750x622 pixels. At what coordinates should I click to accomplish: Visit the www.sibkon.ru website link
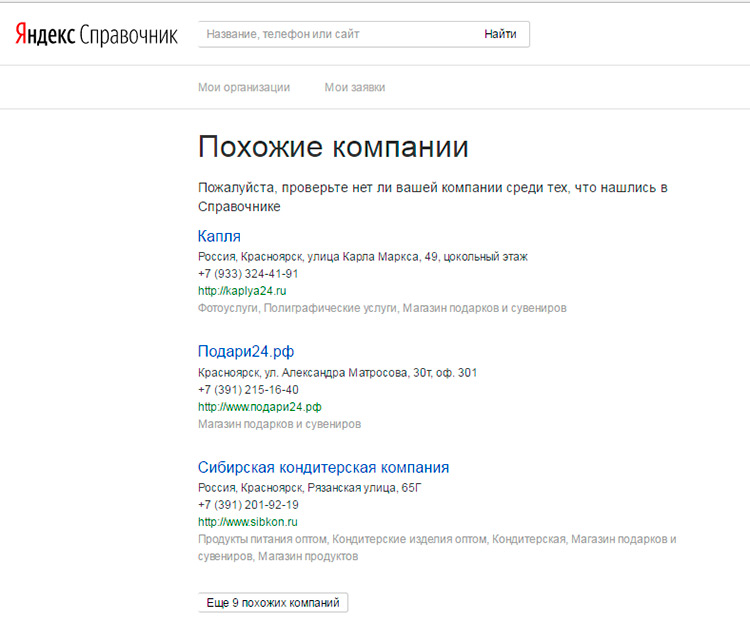point(248,522)
